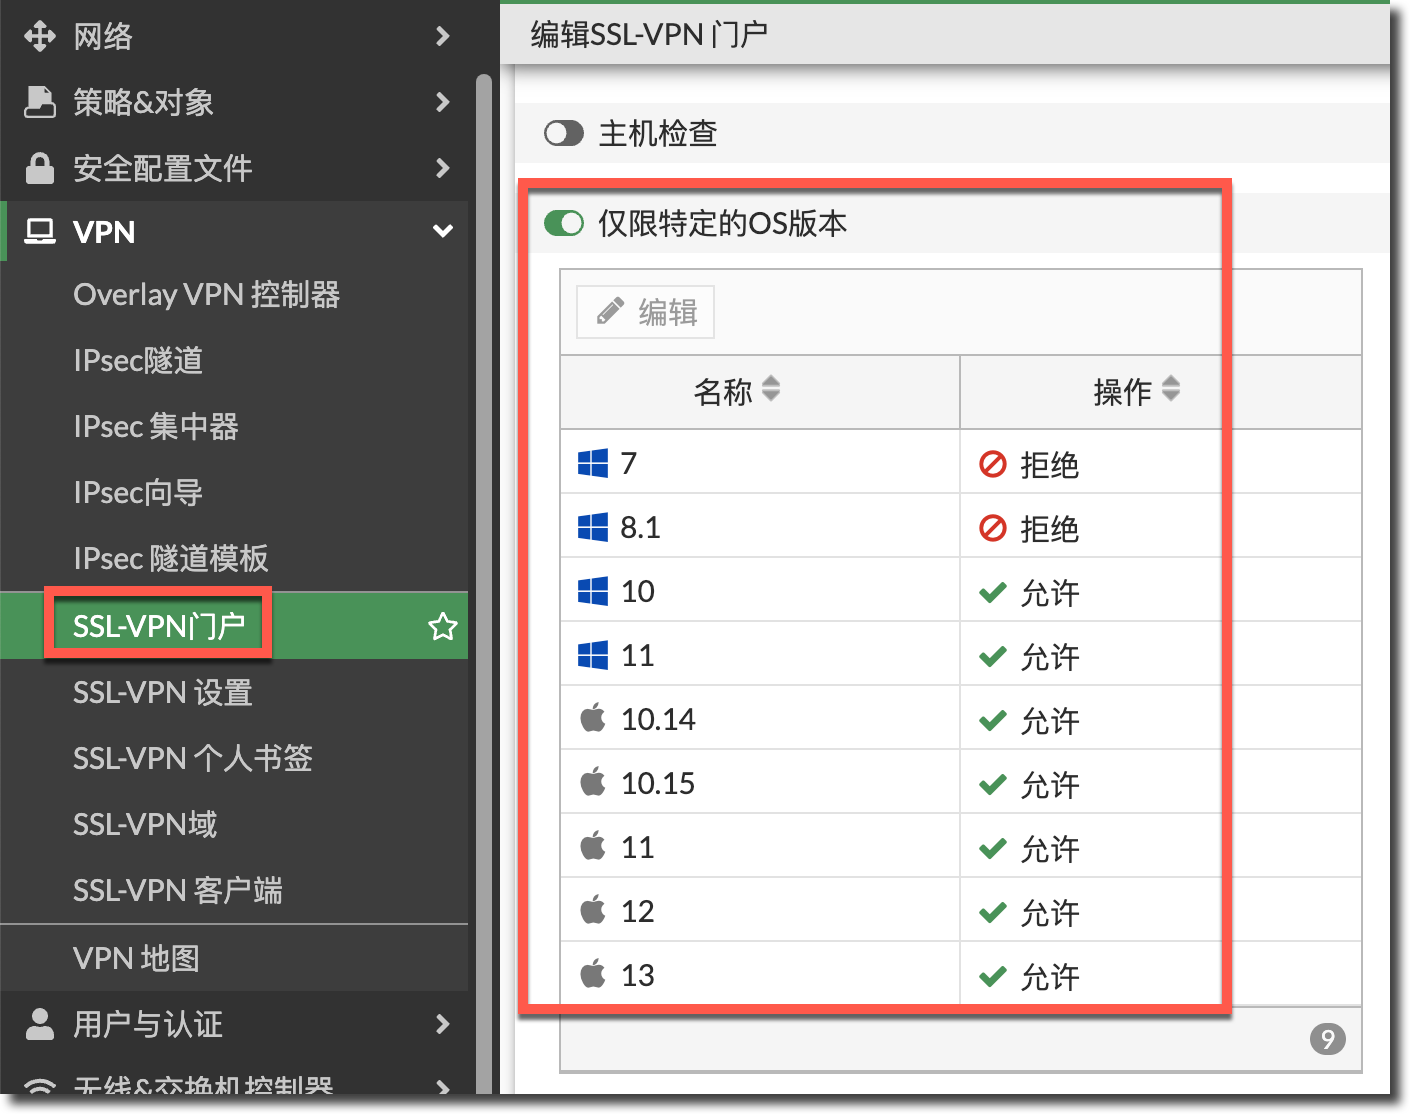Click the 编辑 button above the table
This screenshot has height=1114, width=1410.
[x=646, y=312]
